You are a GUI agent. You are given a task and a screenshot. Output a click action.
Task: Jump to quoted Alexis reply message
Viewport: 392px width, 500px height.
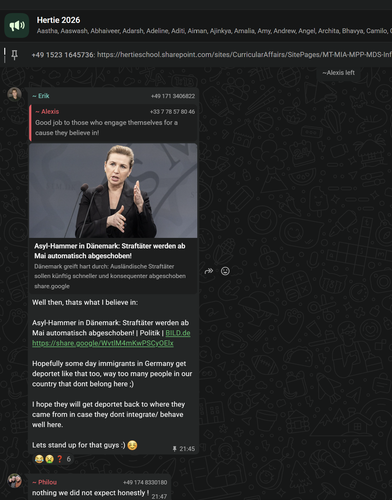point(113,122)
